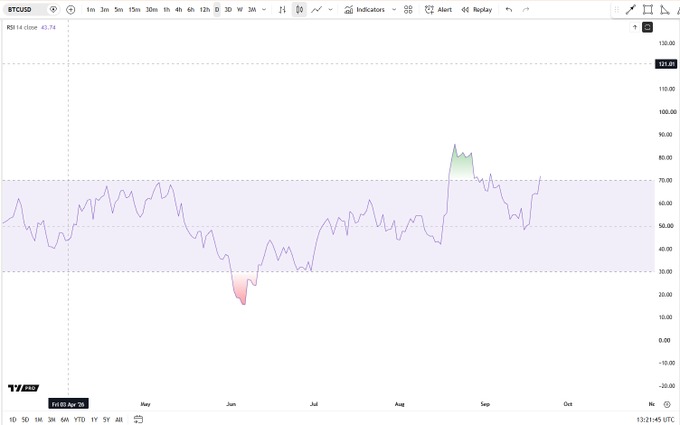
Task: Select the daily D timeframe
Action: (217, 10)
